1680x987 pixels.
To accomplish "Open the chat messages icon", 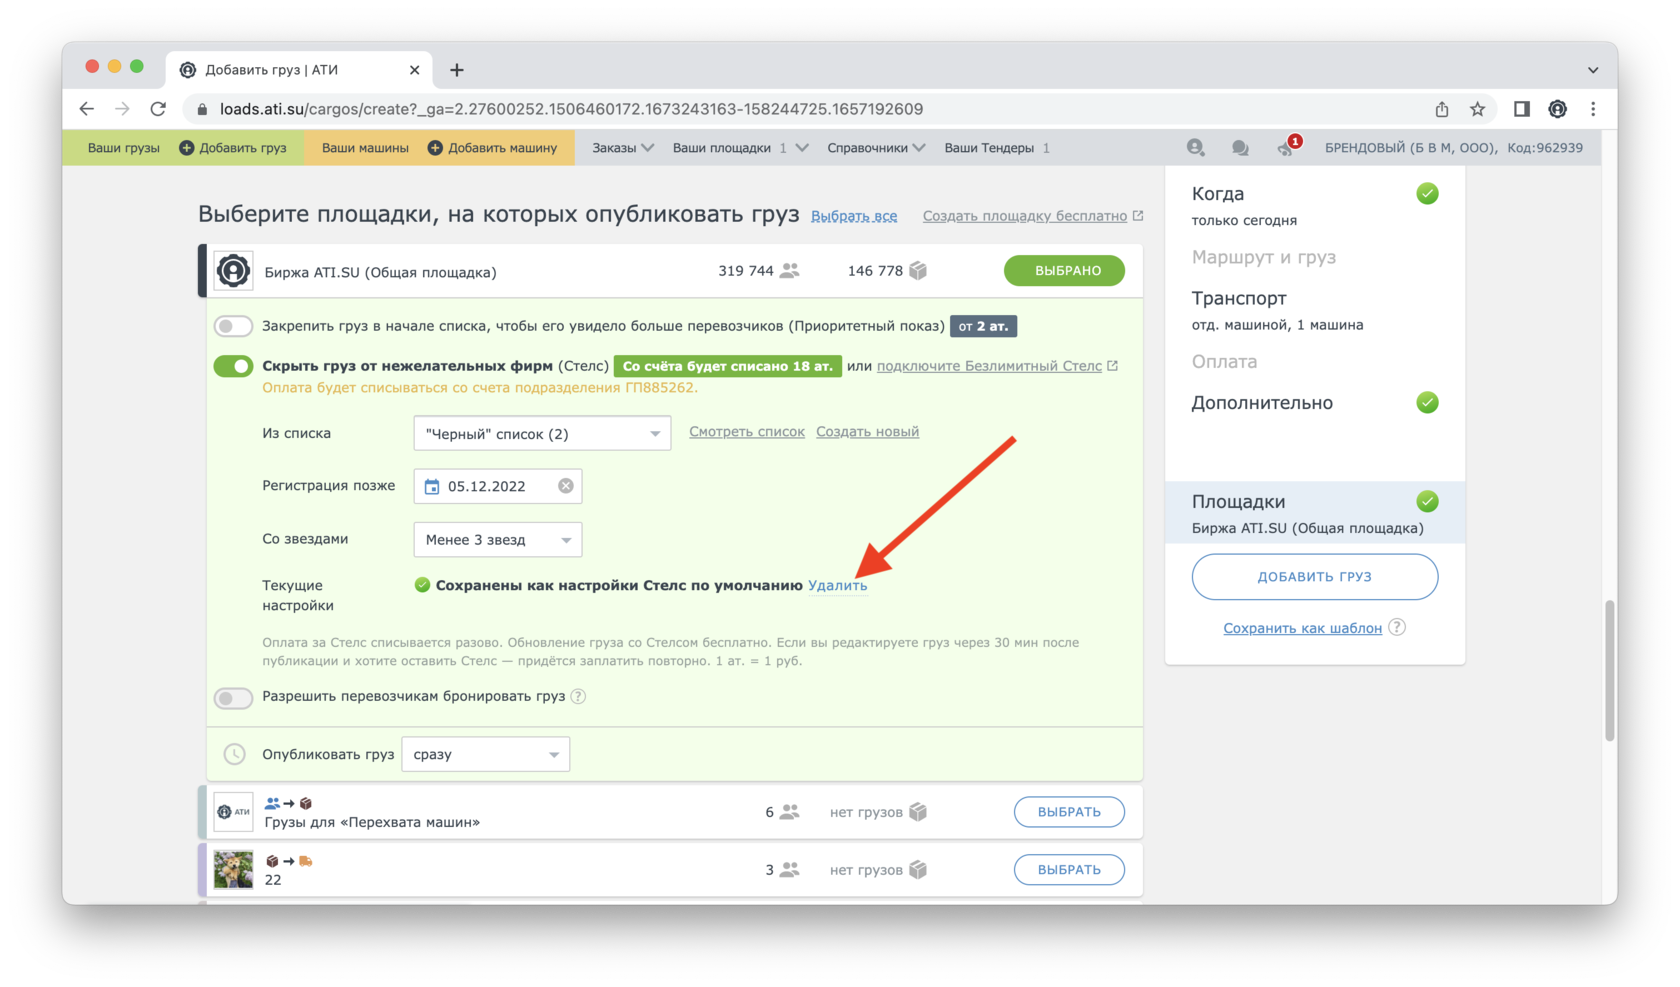I will pos(1240,148).
